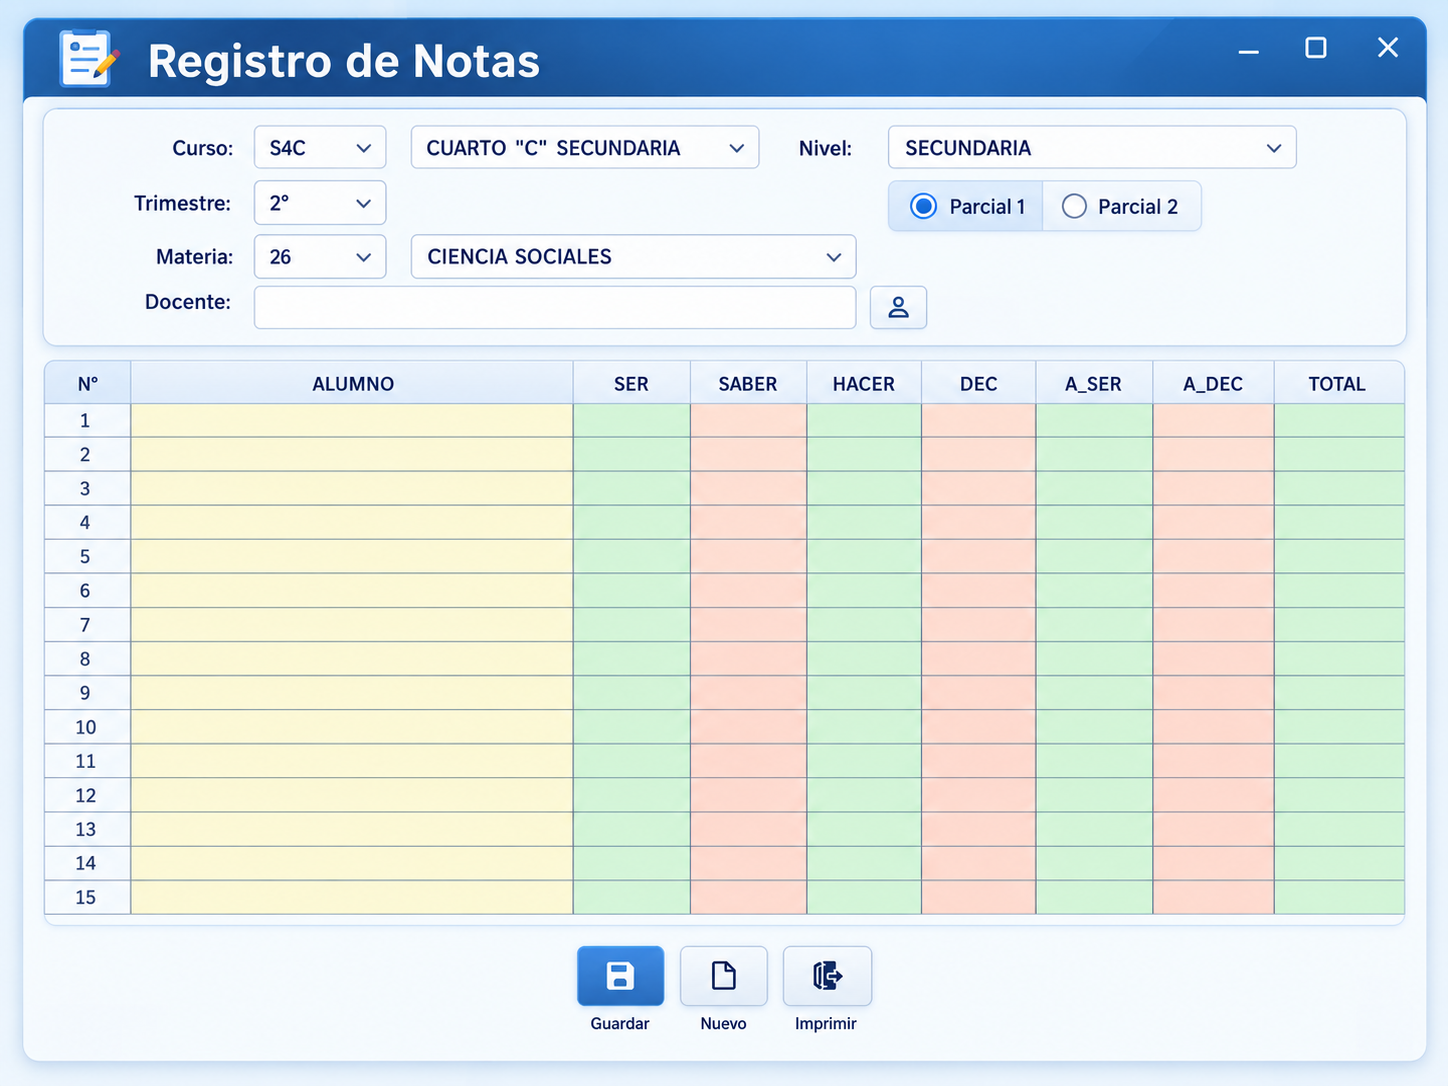The width and height of the screenshot is (1448, 1086).
Task: Click the SER column header
Action: tap(631, 384)
